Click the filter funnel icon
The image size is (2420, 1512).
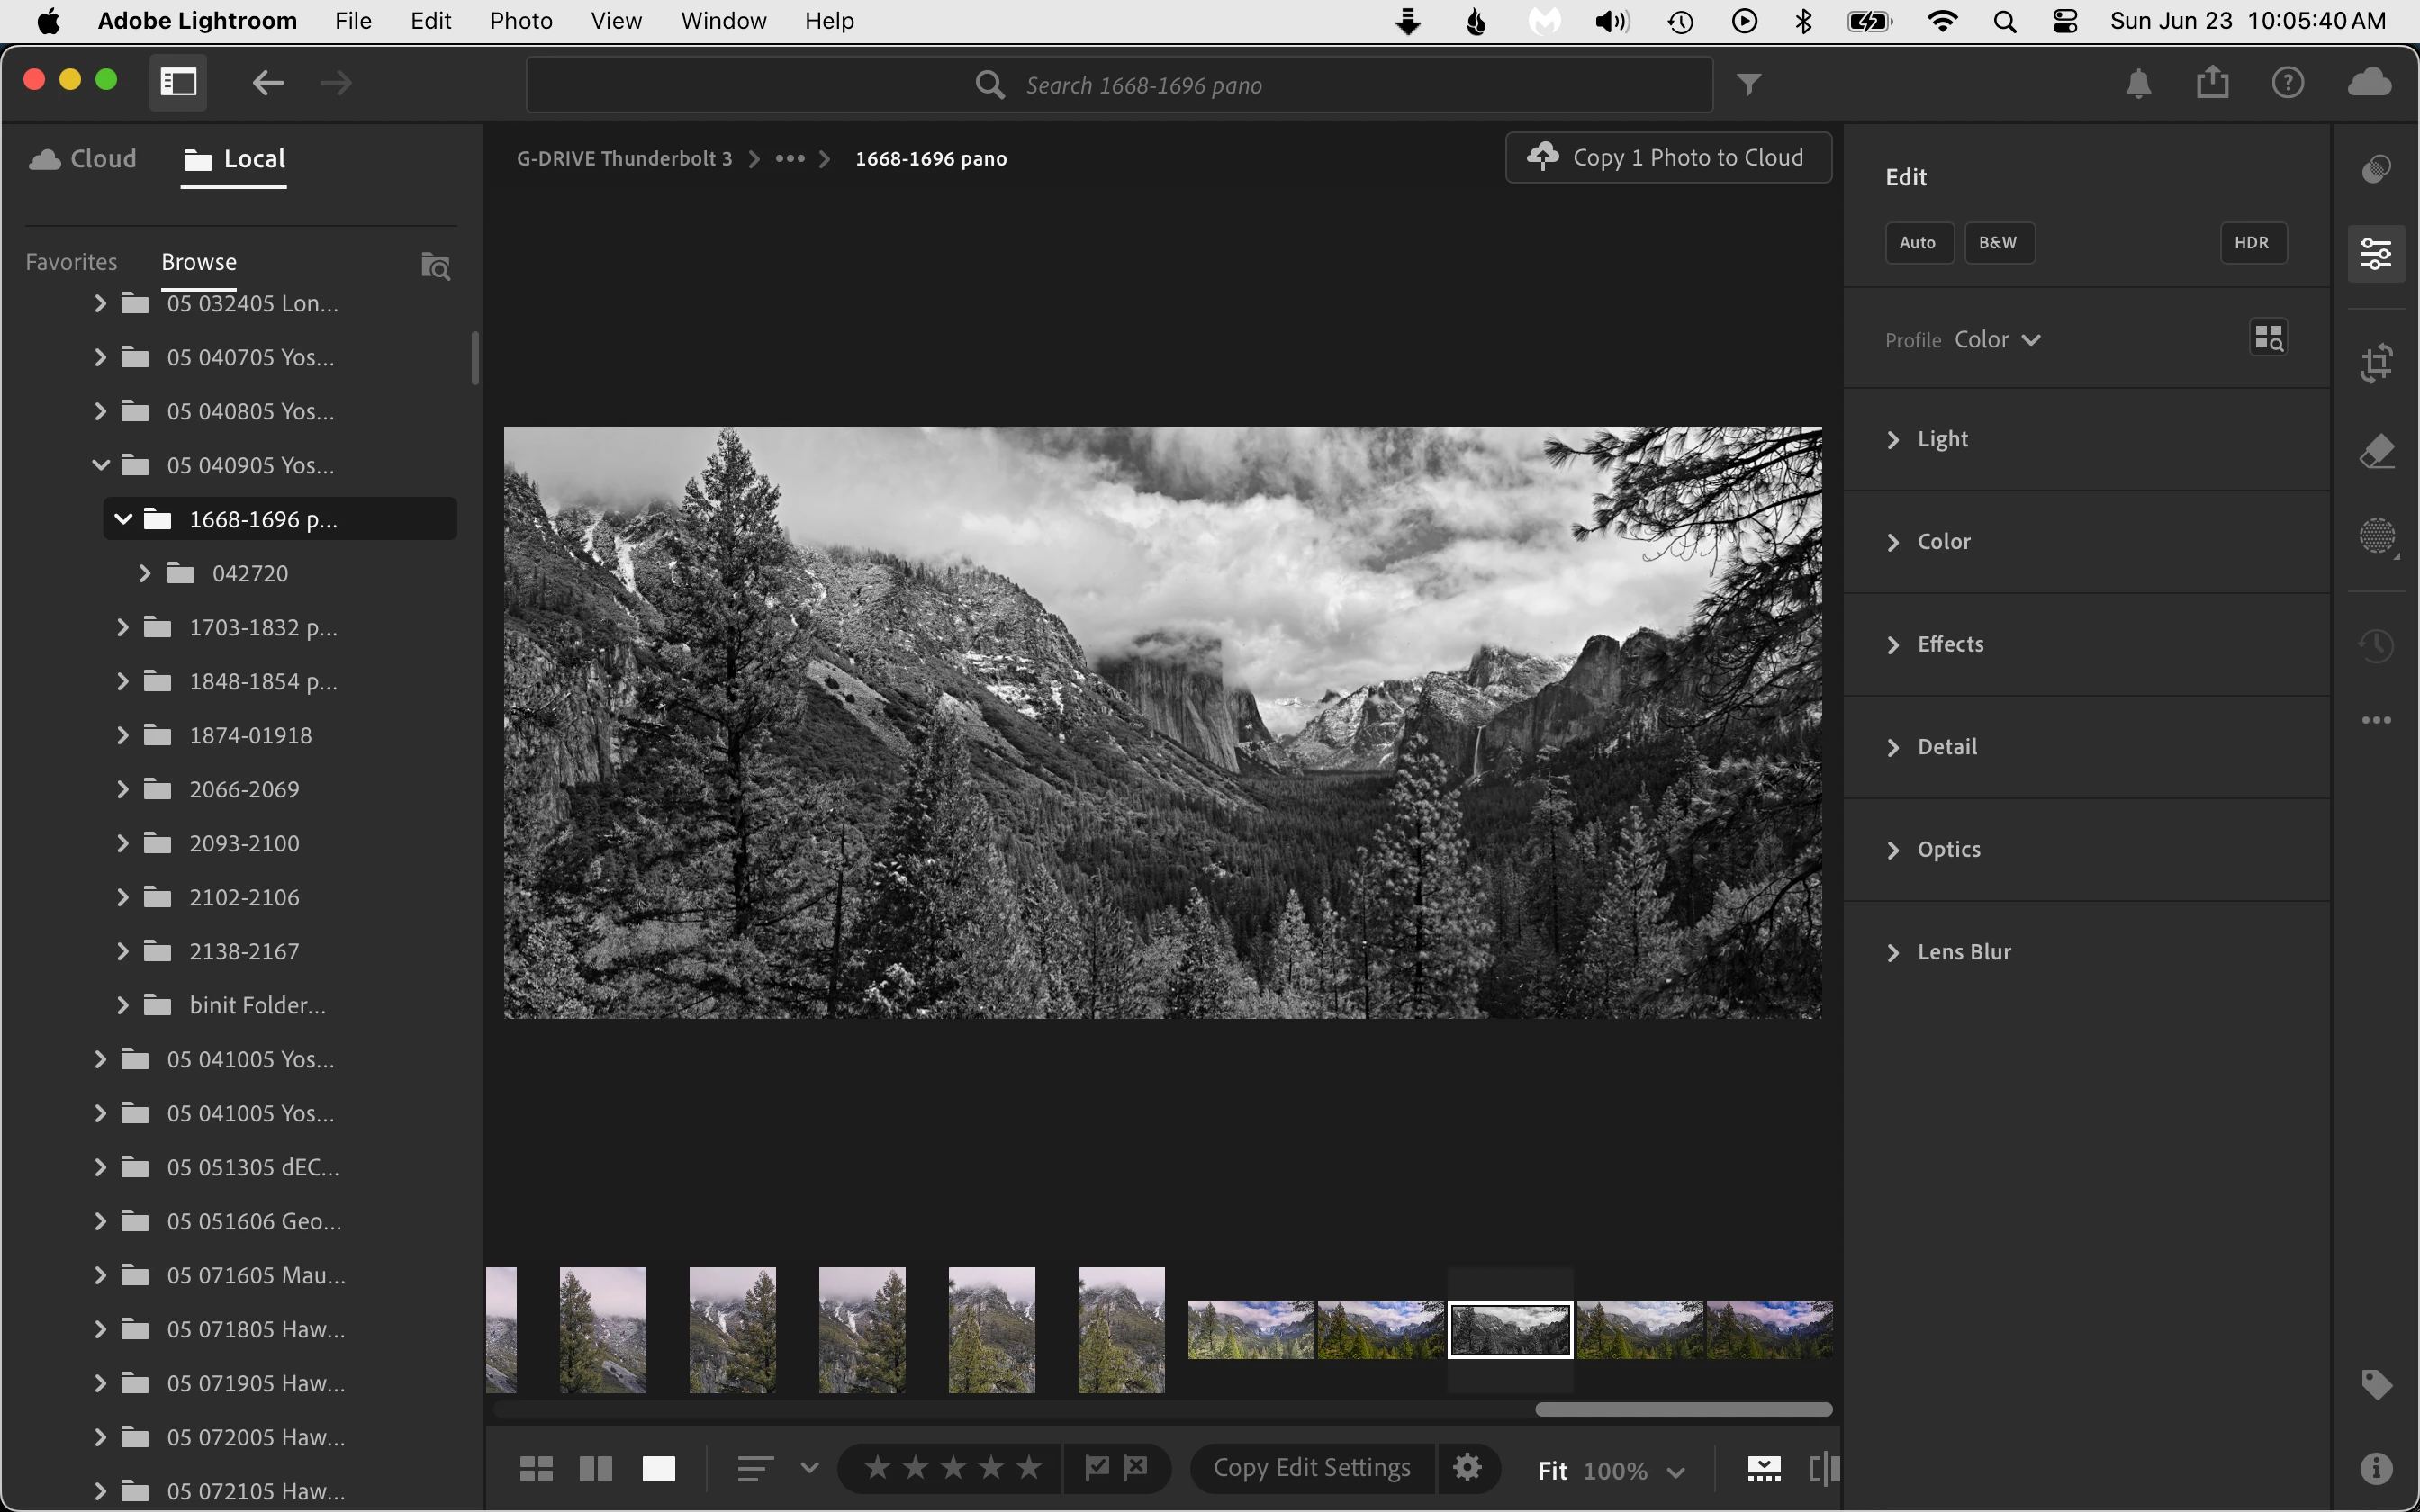click(x=1748, y=85)
